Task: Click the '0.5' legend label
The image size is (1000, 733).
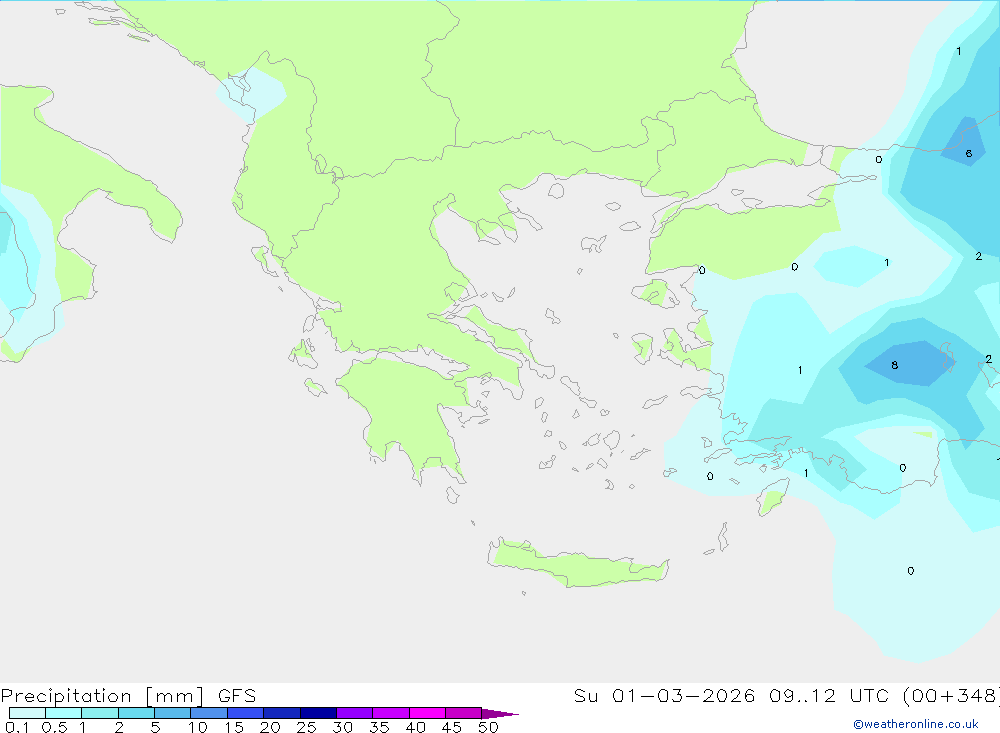Action: click(54, 727)
